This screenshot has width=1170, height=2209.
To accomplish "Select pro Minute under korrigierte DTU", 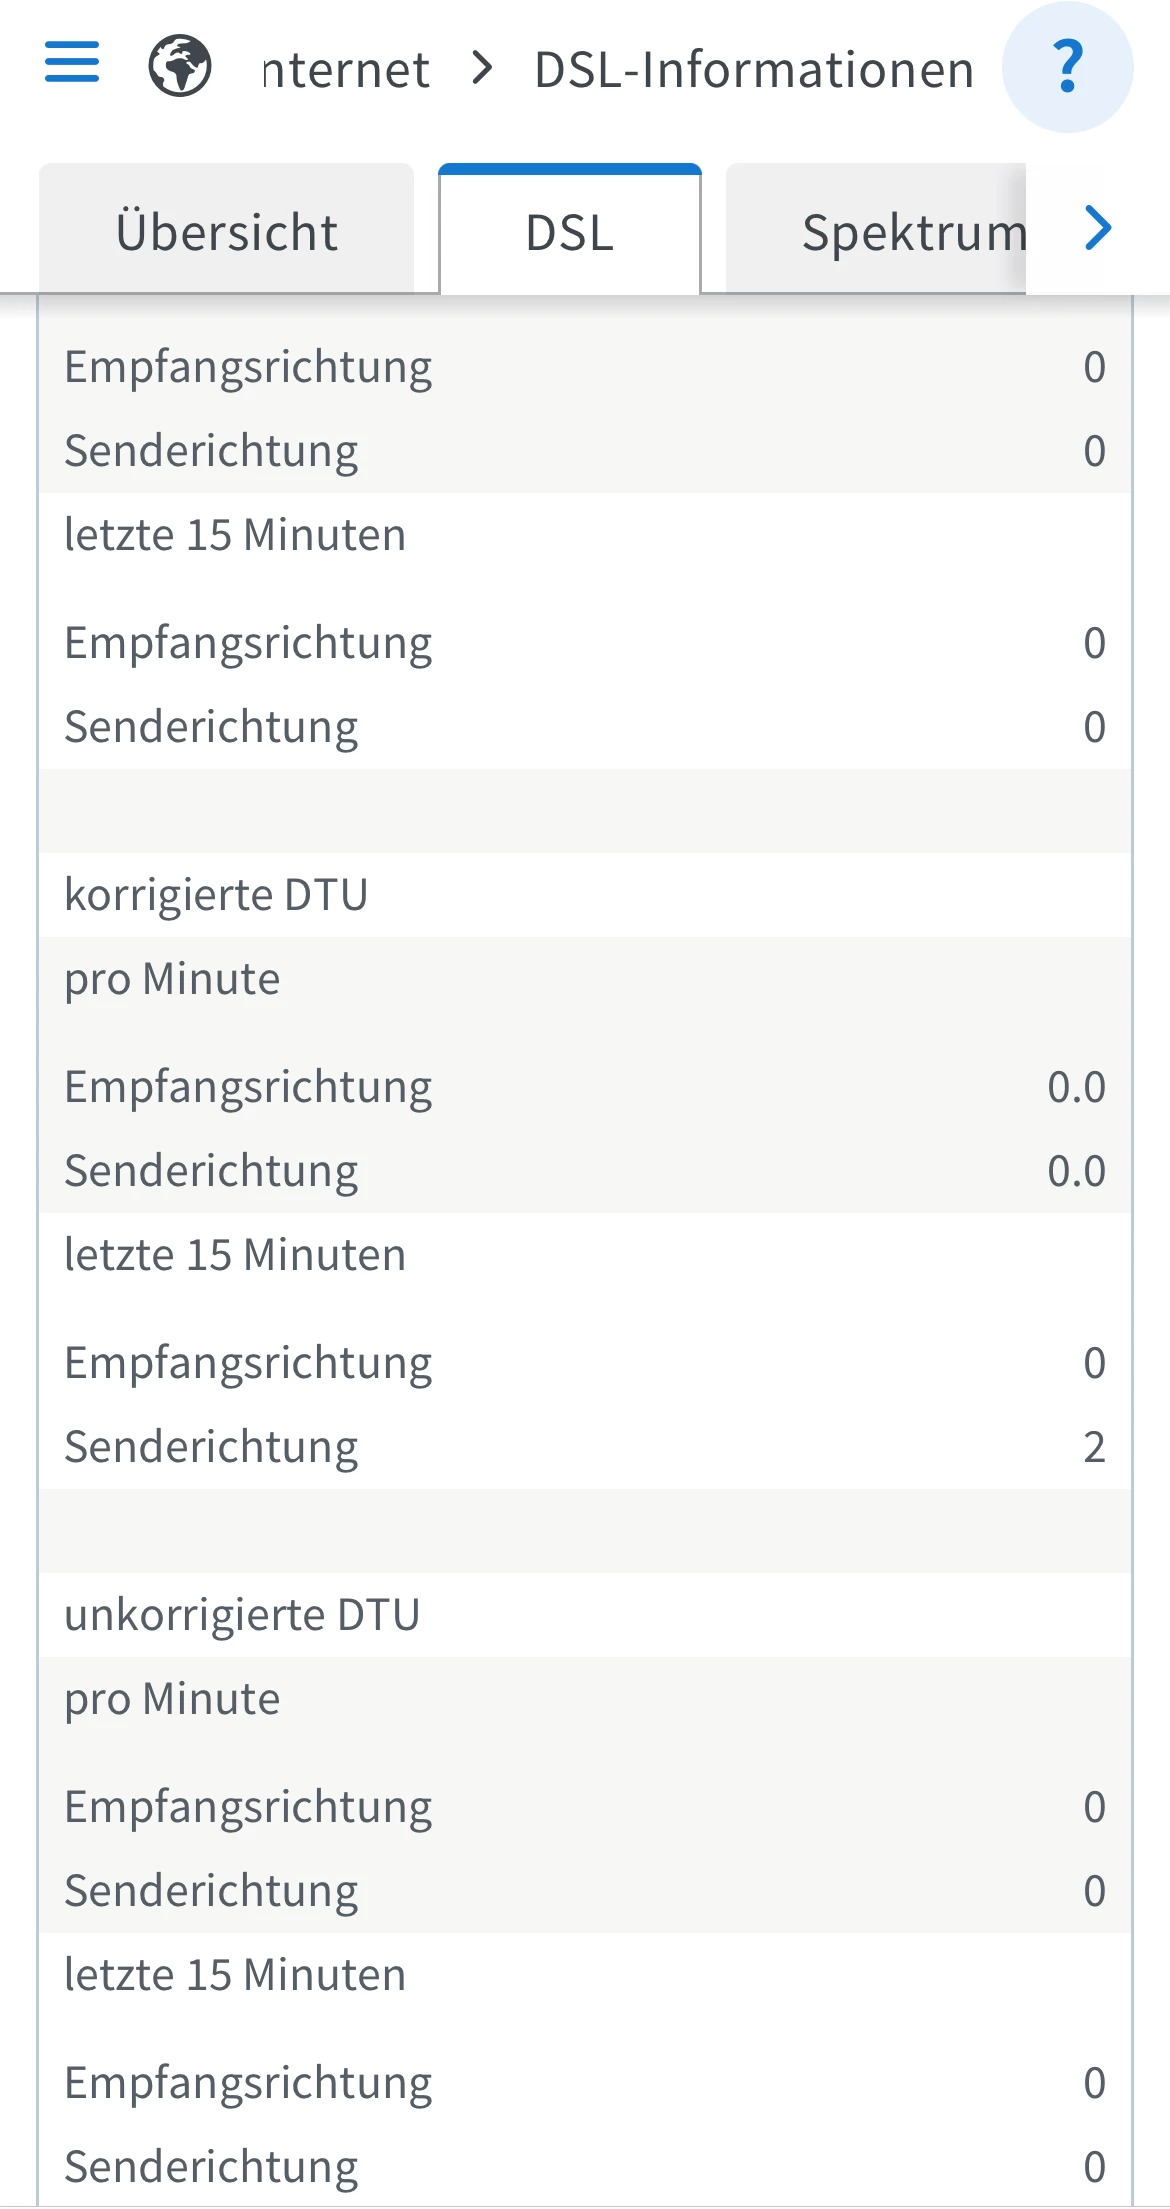I will tap(172, 979).
